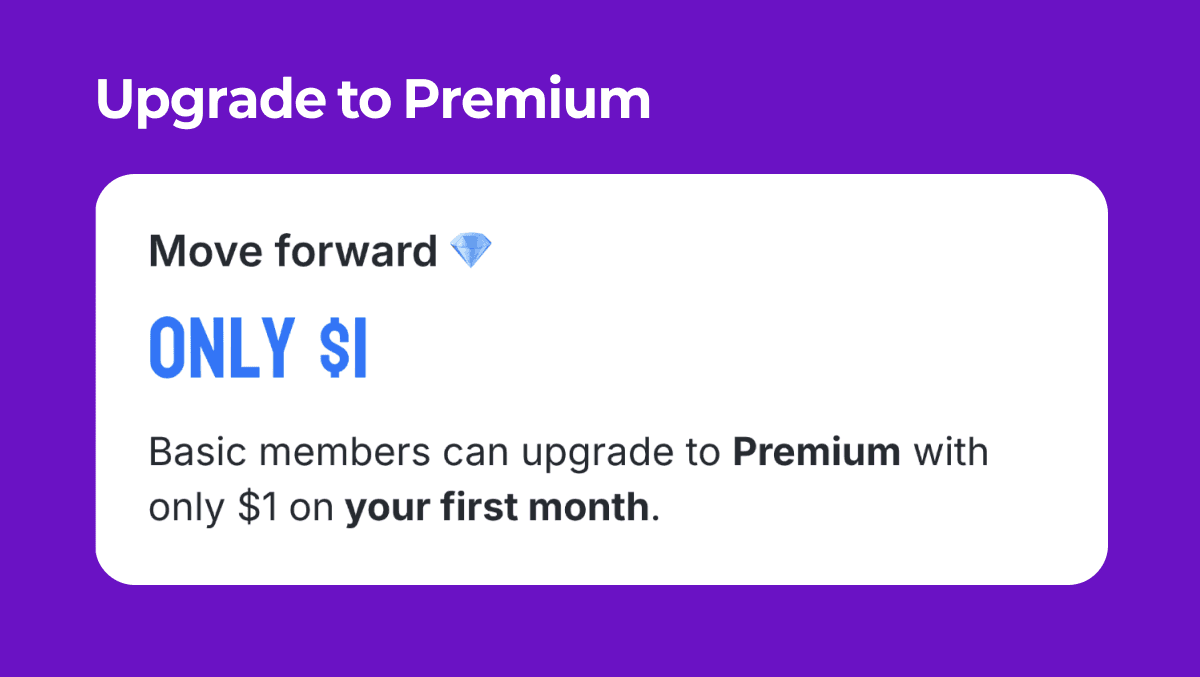Click lowercase "only" starting second description line

(x=188, y=510)
